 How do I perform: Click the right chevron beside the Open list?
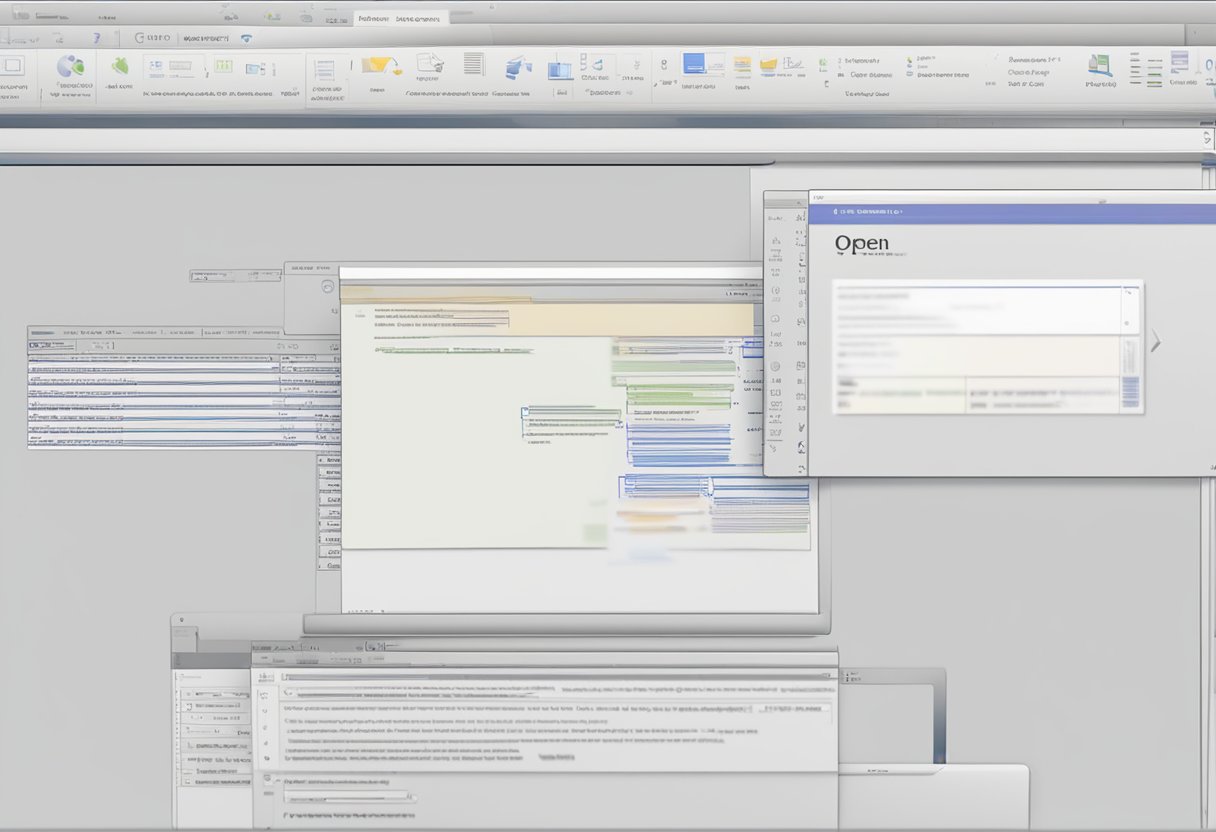(1156, 343)
